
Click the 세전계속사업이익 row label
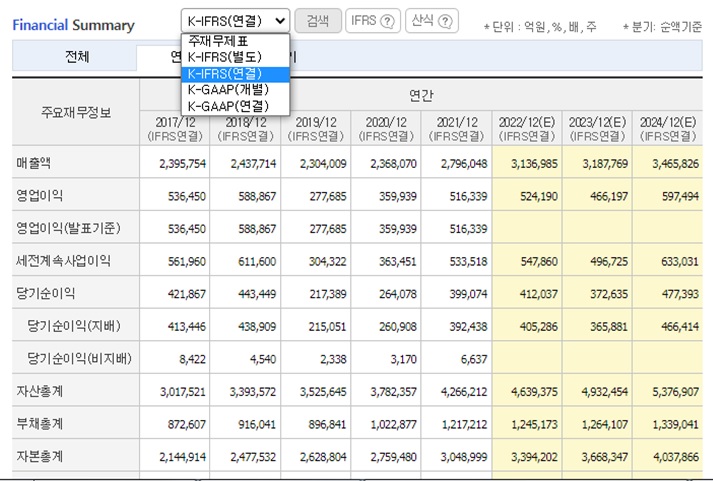(x=63, y=261)
